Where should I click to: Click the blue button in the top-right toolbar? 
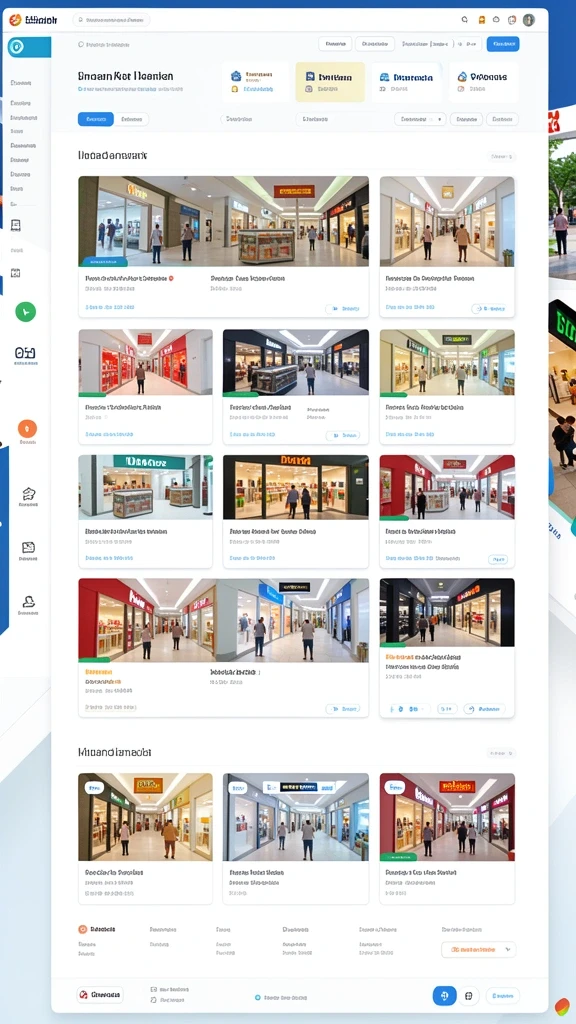503,44
